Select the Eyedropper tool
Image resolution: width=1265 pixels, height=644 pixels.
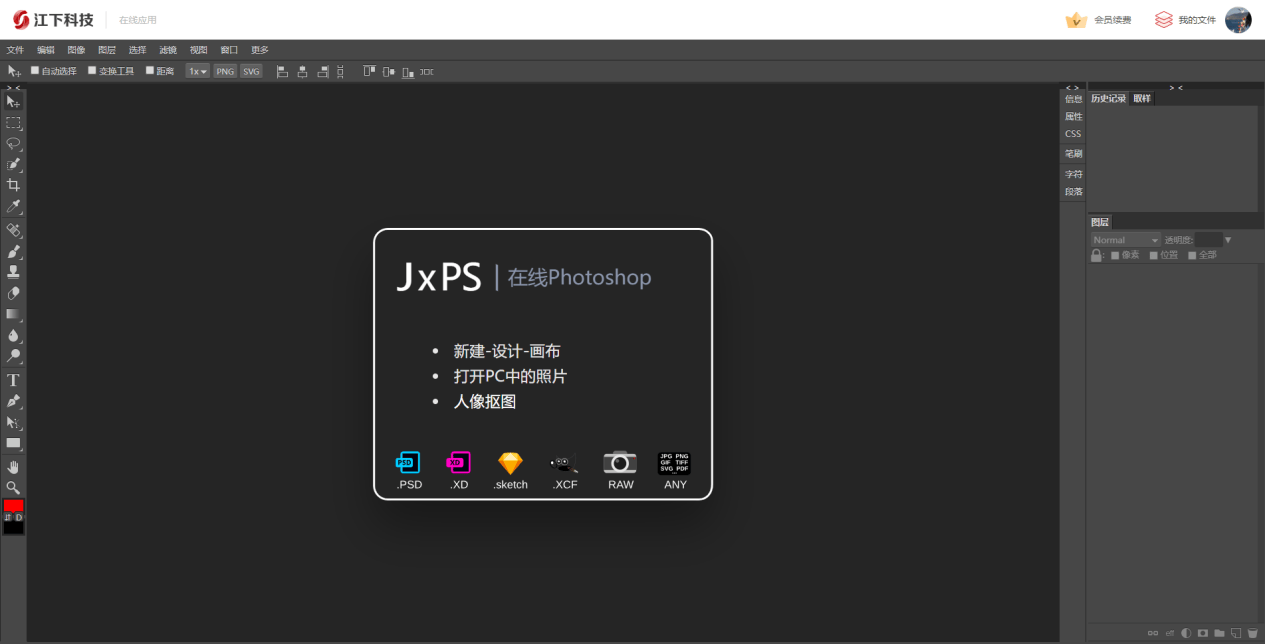(x=13, y=206)
